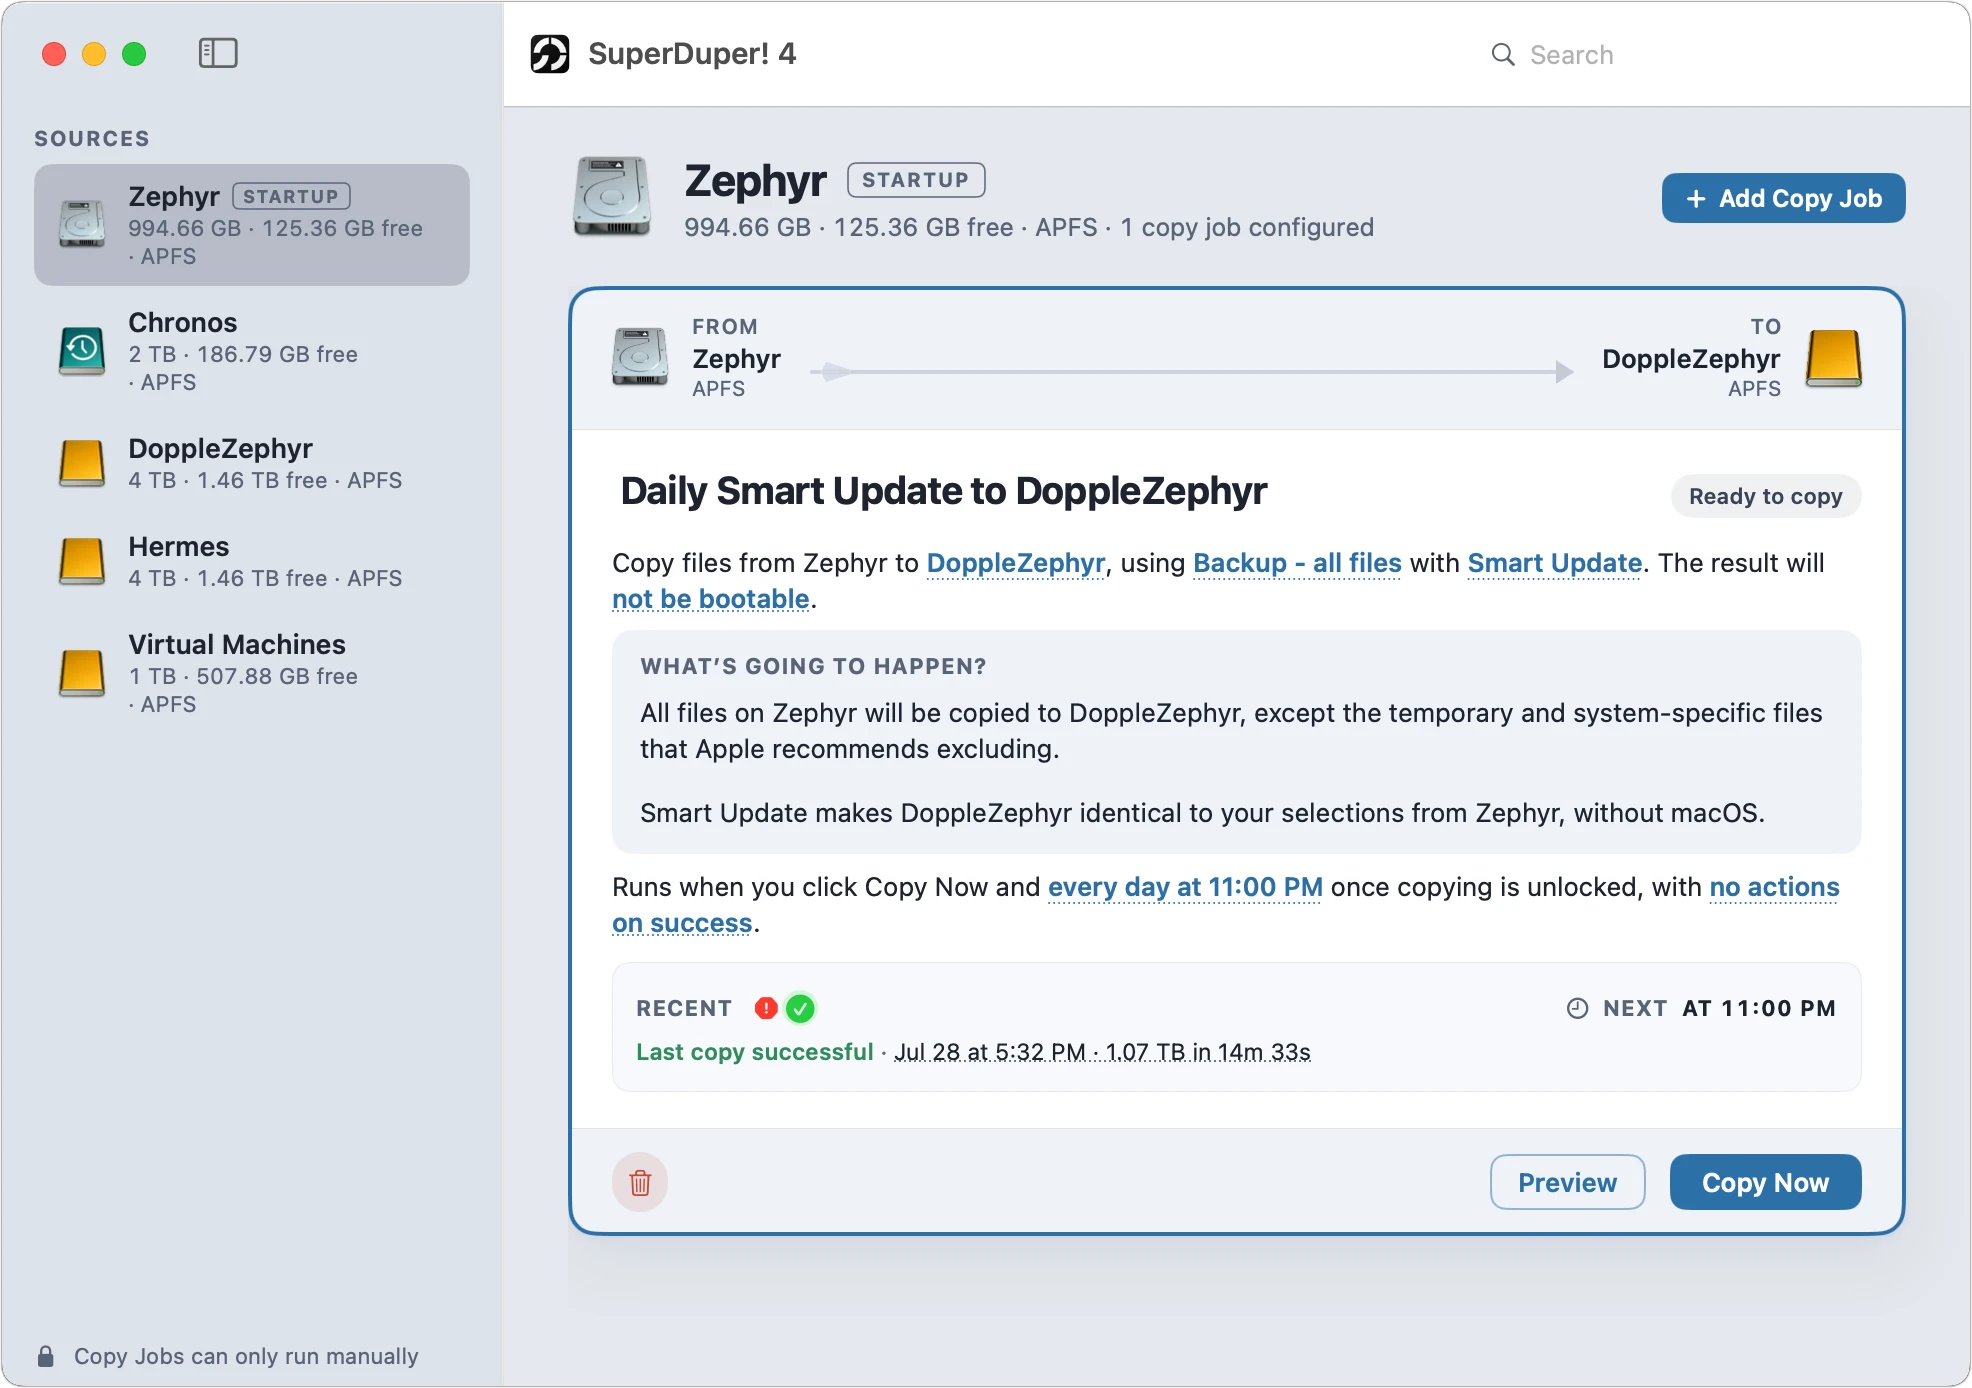Open the Backup - all files script link
The height and width of the screenshot is (1388, 1972).
pyautogui.click(x=1297, y=563)
